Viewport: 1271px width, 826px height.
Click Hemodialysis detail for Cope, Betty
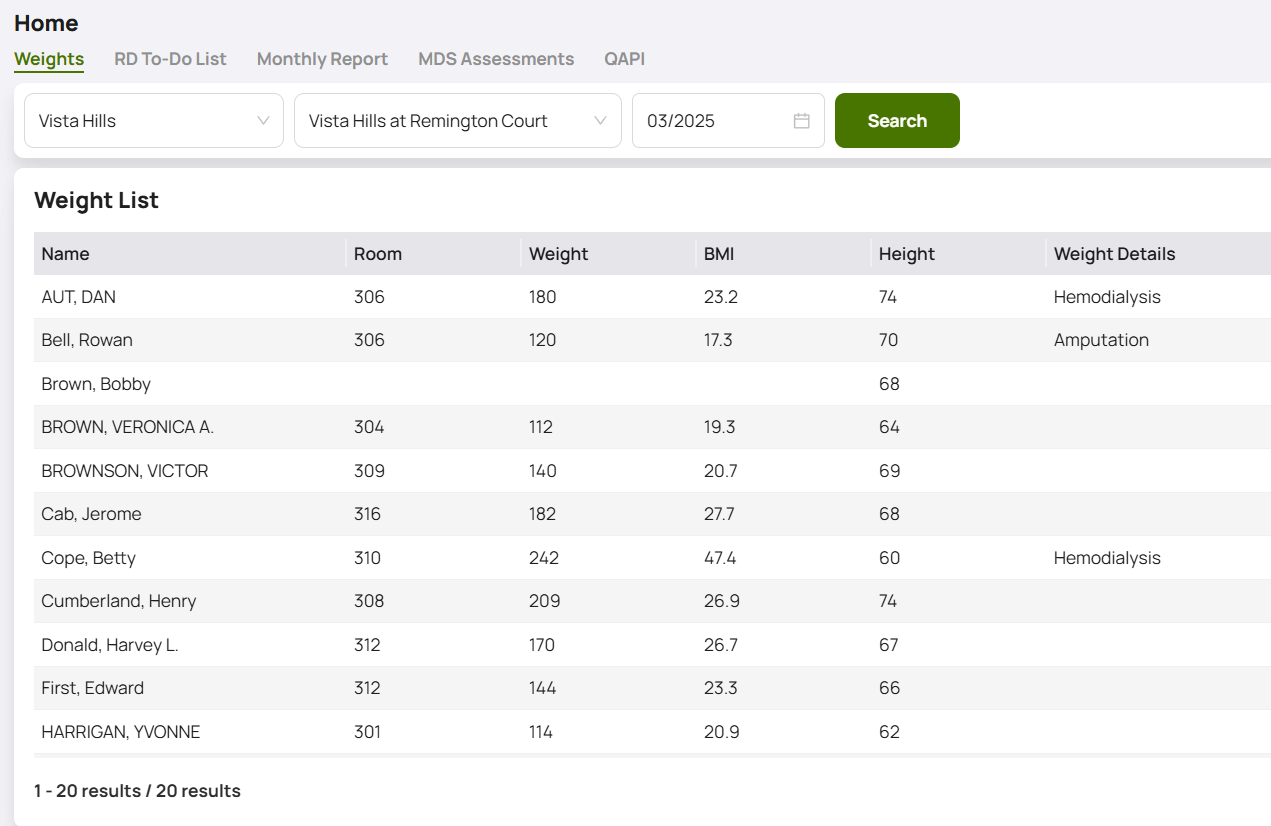click(x=1107, y=558)
